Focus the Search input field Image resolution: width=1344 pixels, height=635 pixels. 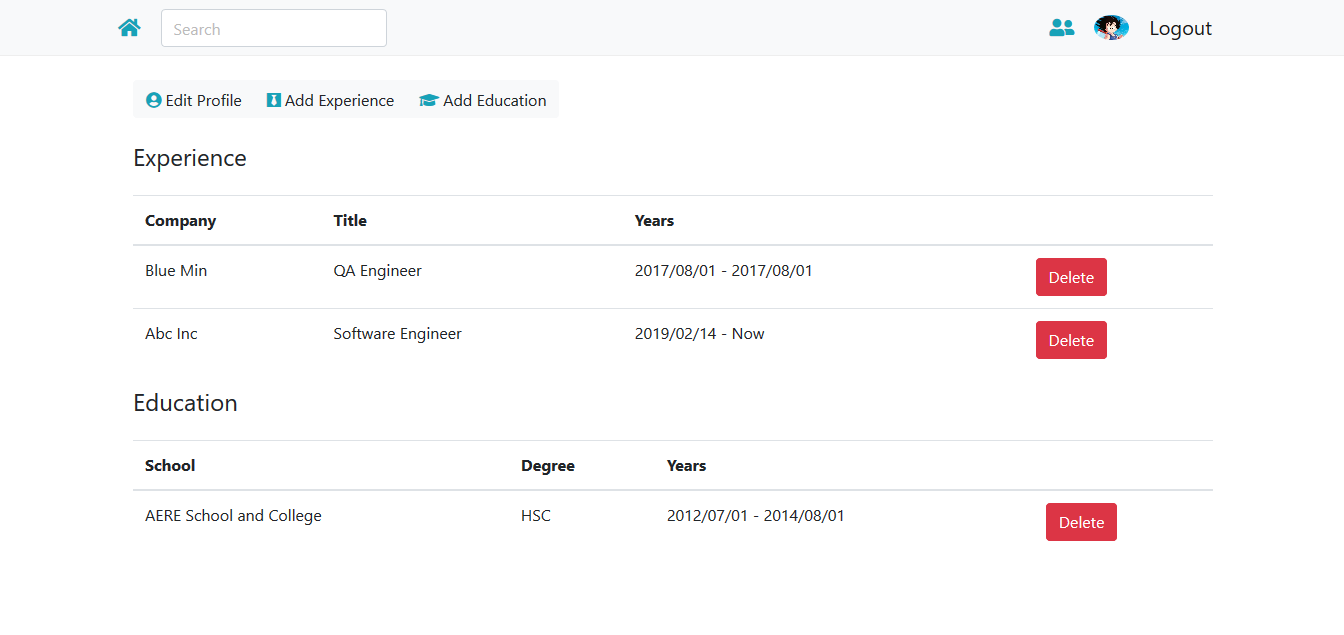[x=273, y=29]
